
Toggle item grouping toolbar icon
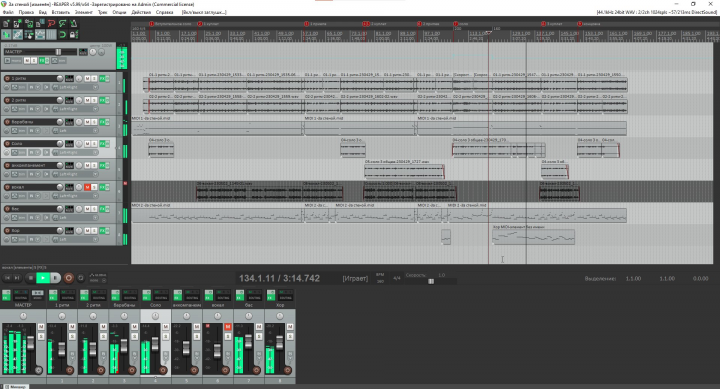(17, 34)
